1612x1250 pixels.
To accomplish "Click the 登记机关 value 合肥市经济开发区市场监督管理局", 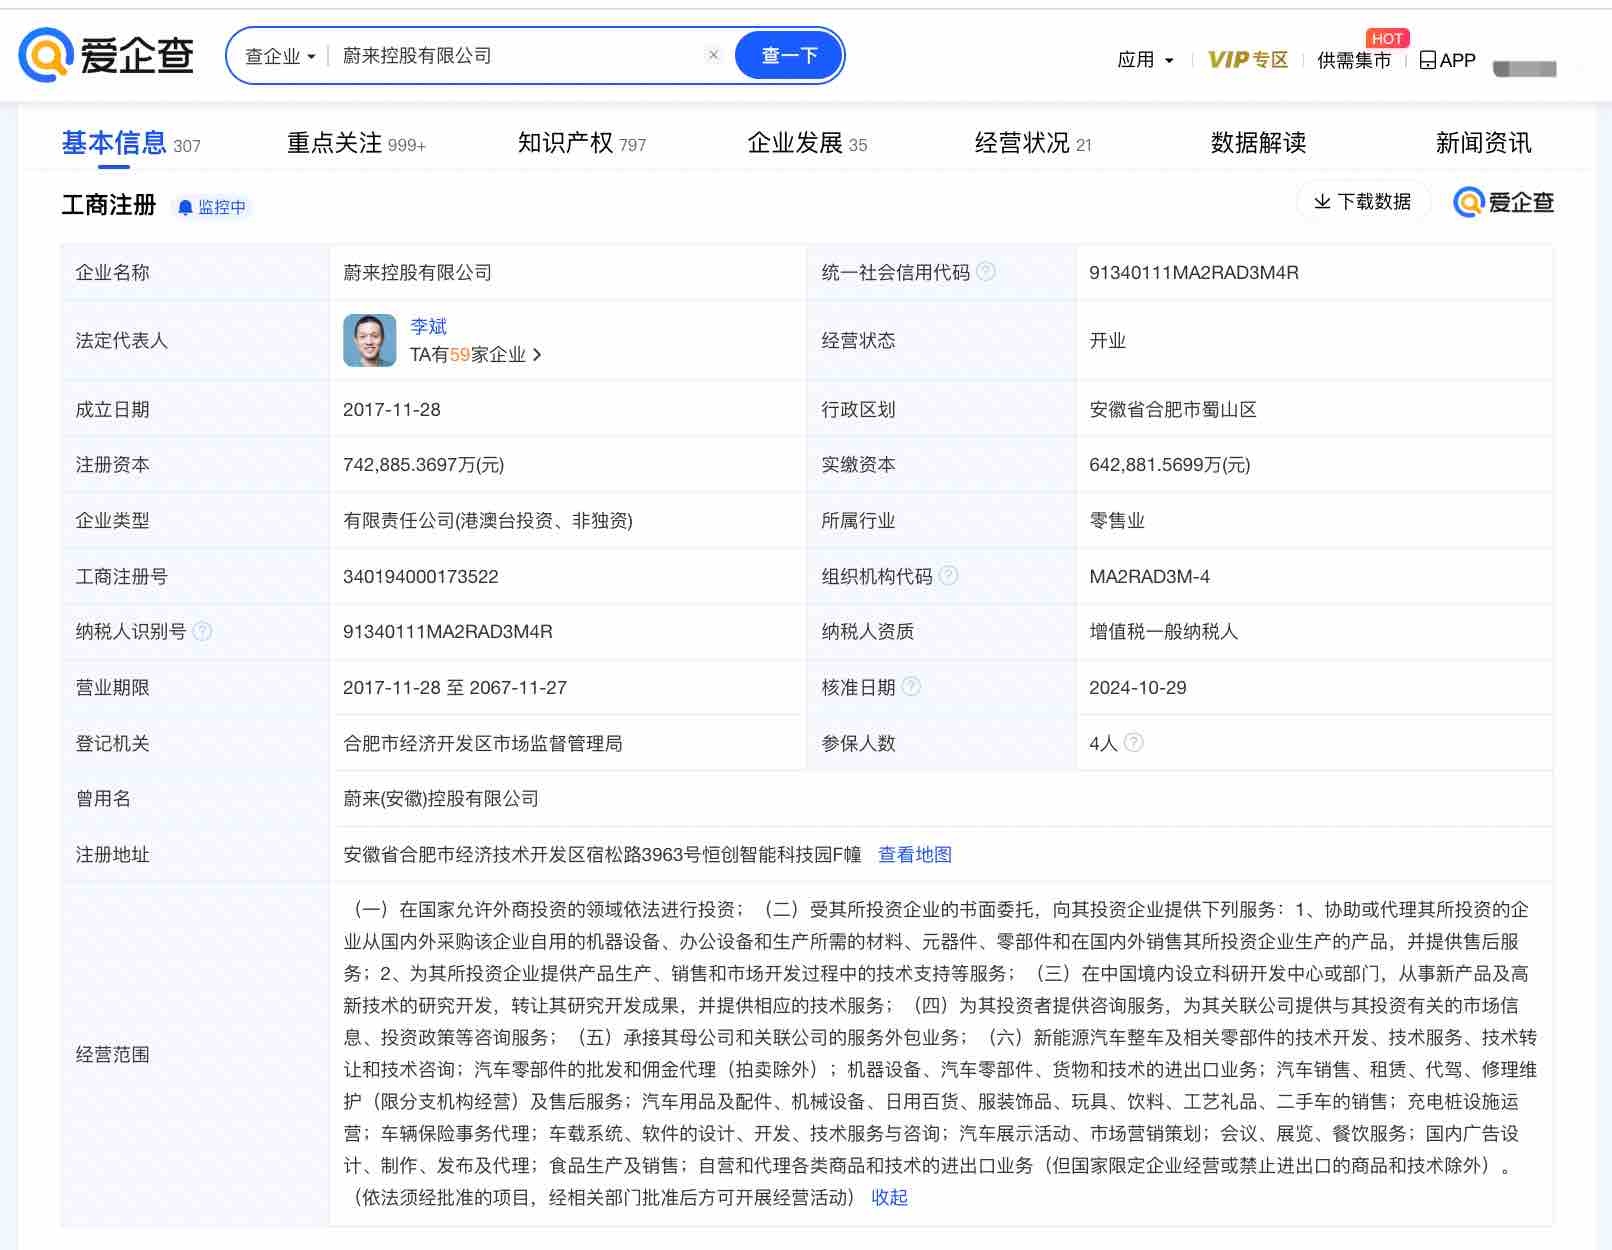I will point(483,743).
